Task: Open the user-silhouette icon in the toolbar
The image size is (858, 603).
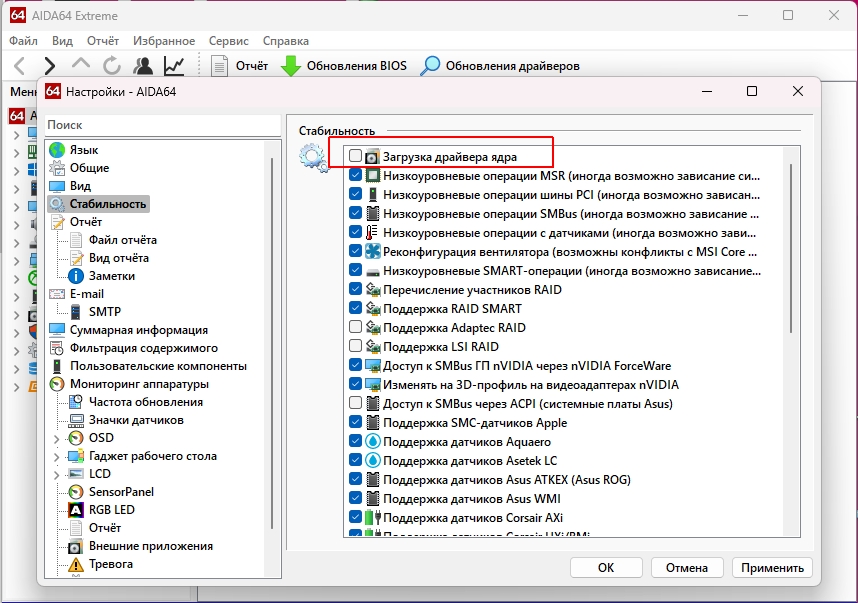Action: tap(143, 66)
